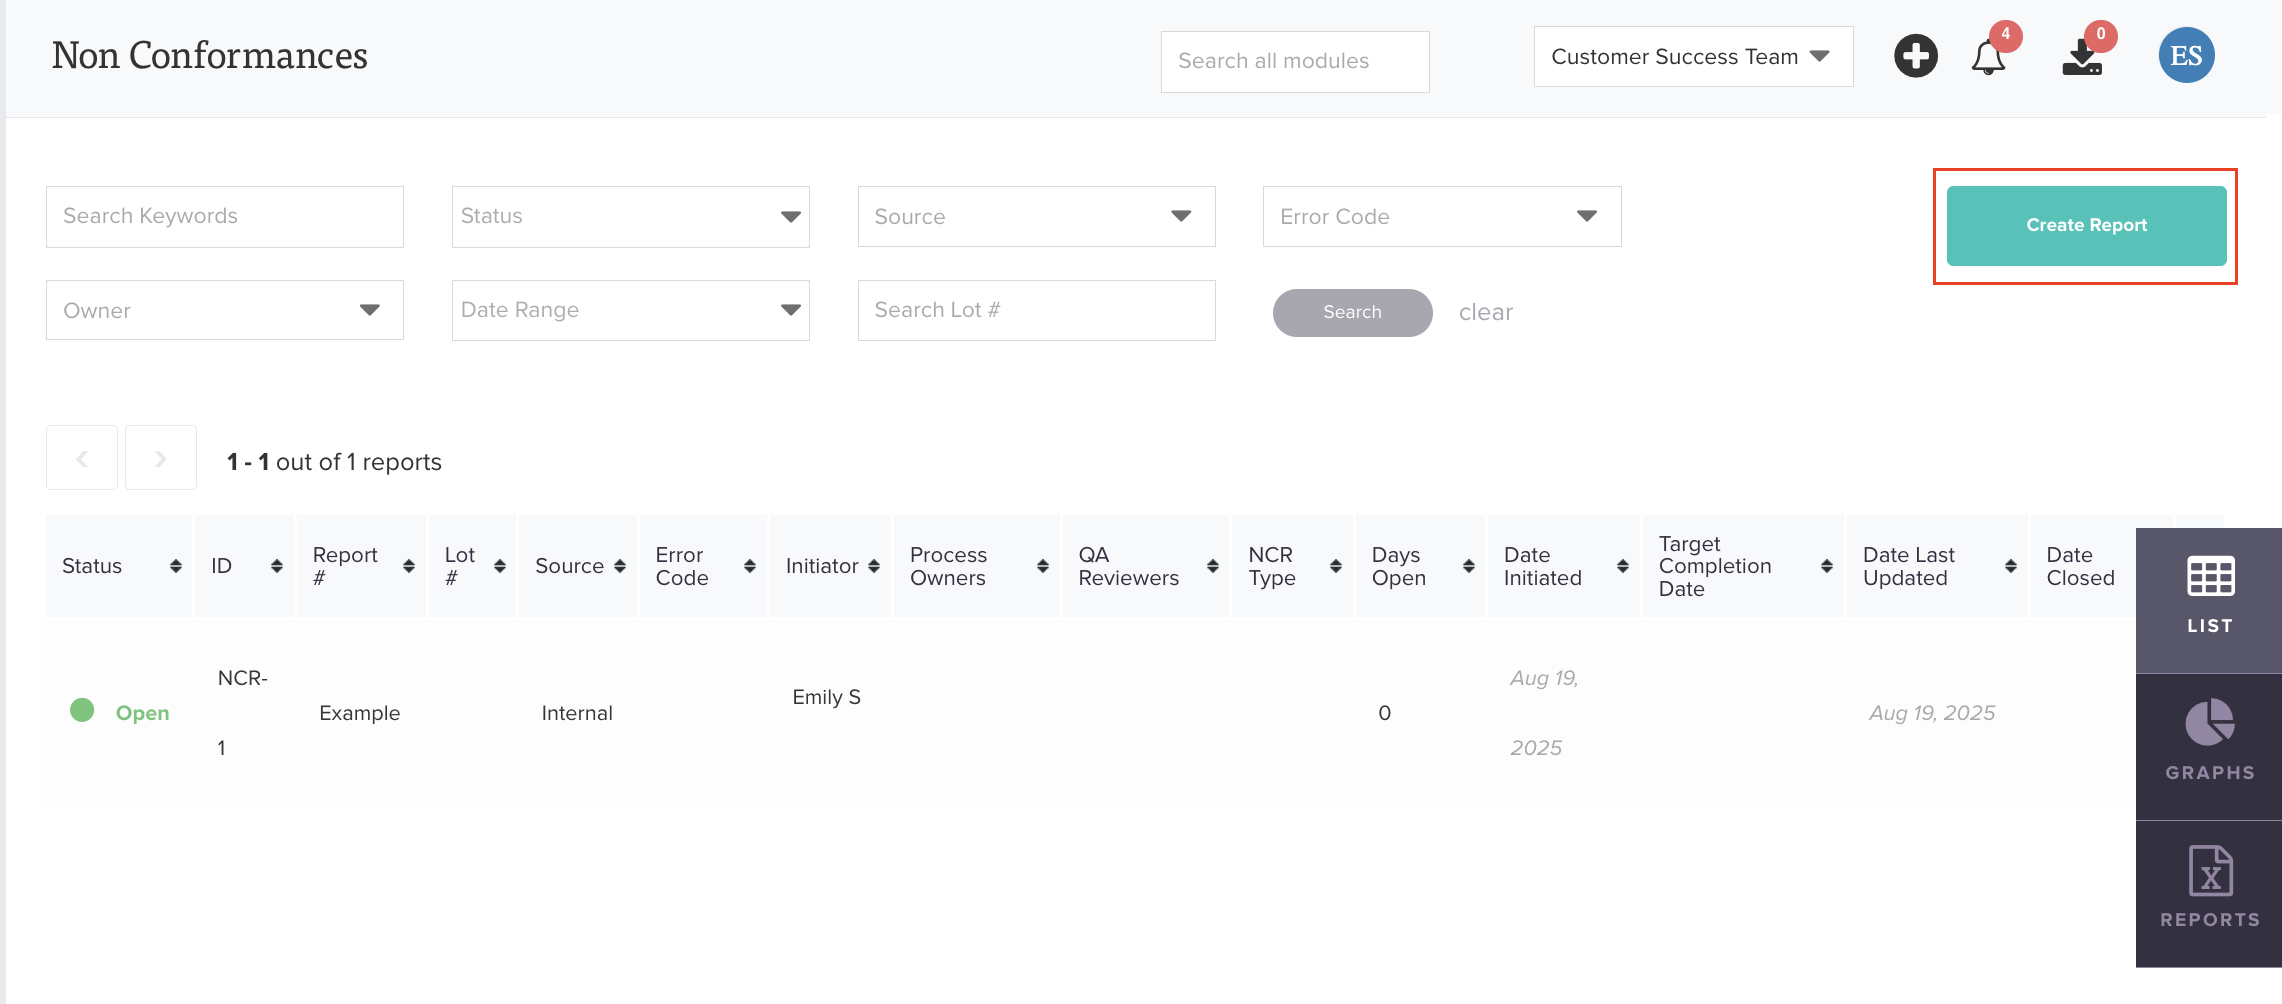Click the Internal source cell
Viewport: 2282px width, 1004px height.
(x=577, y=713)
